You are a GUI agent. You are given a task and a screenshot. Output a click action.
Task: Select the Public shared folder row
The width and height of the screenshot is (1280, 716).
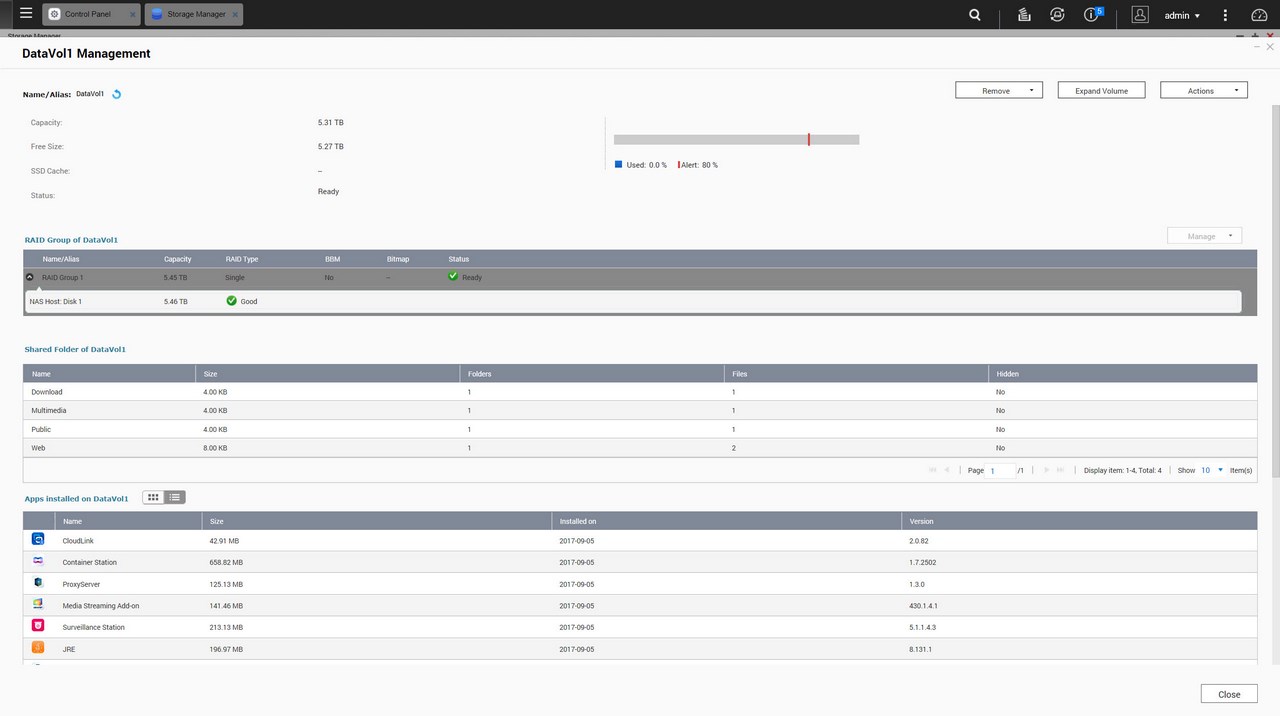(x=640, y=429)
